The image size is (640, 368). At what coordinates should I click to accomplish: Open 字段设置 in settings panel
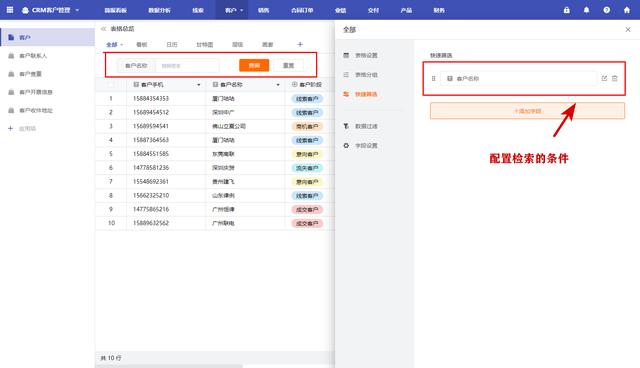366,145
